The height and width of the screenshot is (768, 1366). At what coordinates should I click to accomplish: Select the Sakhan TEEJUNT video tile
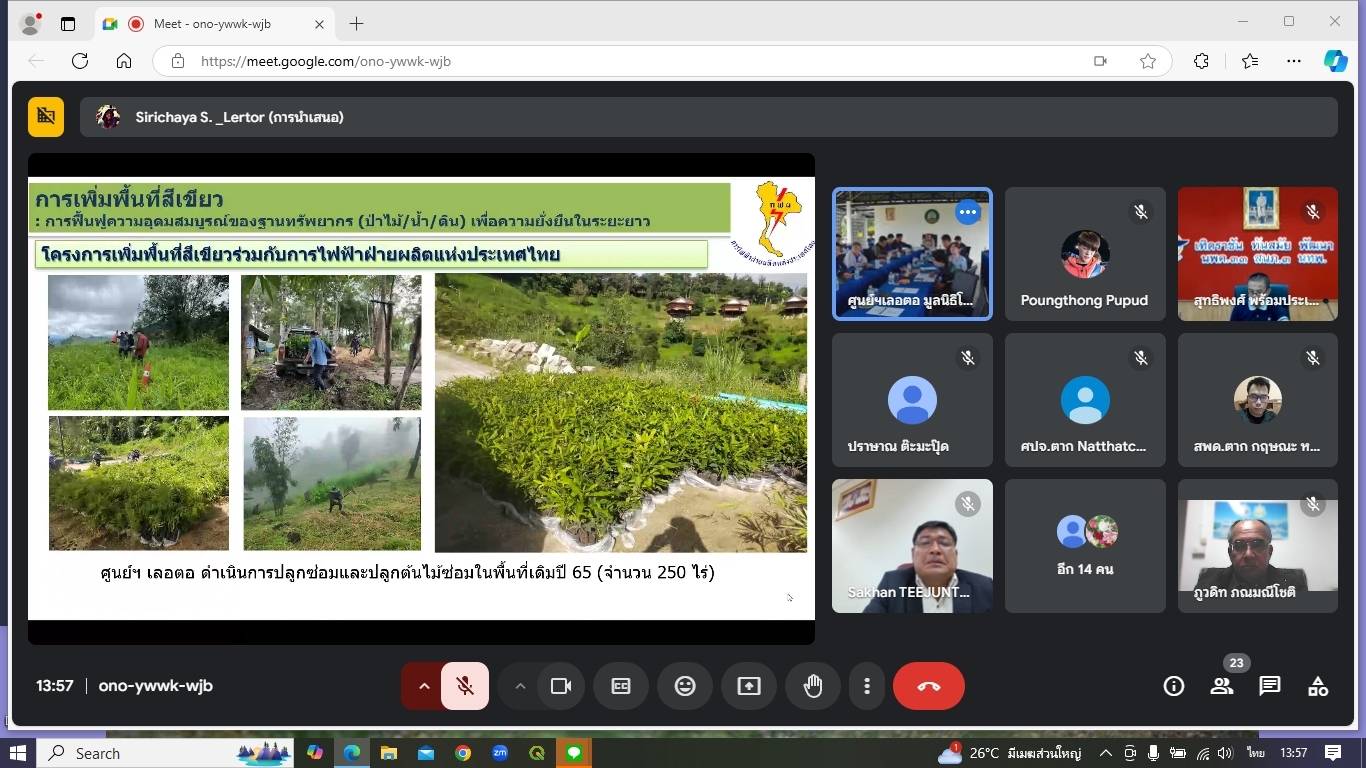coord(912,546)
